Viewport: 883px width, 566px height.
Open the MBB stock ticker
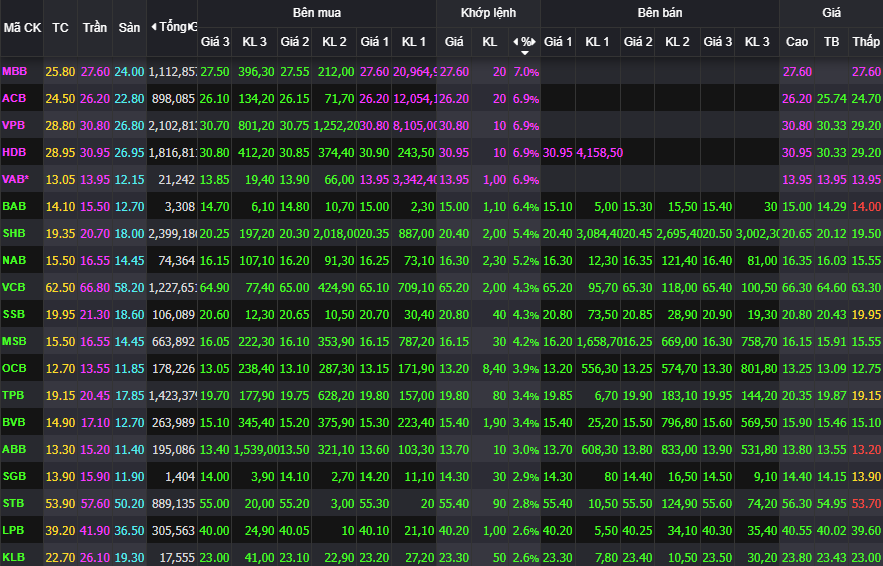point(15,72)
